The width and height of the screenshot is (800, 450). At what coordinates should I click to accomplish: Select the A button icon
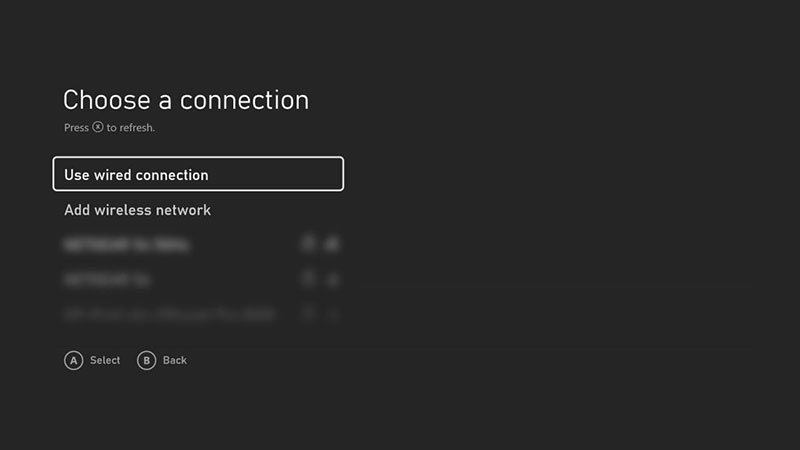point(73,360)
